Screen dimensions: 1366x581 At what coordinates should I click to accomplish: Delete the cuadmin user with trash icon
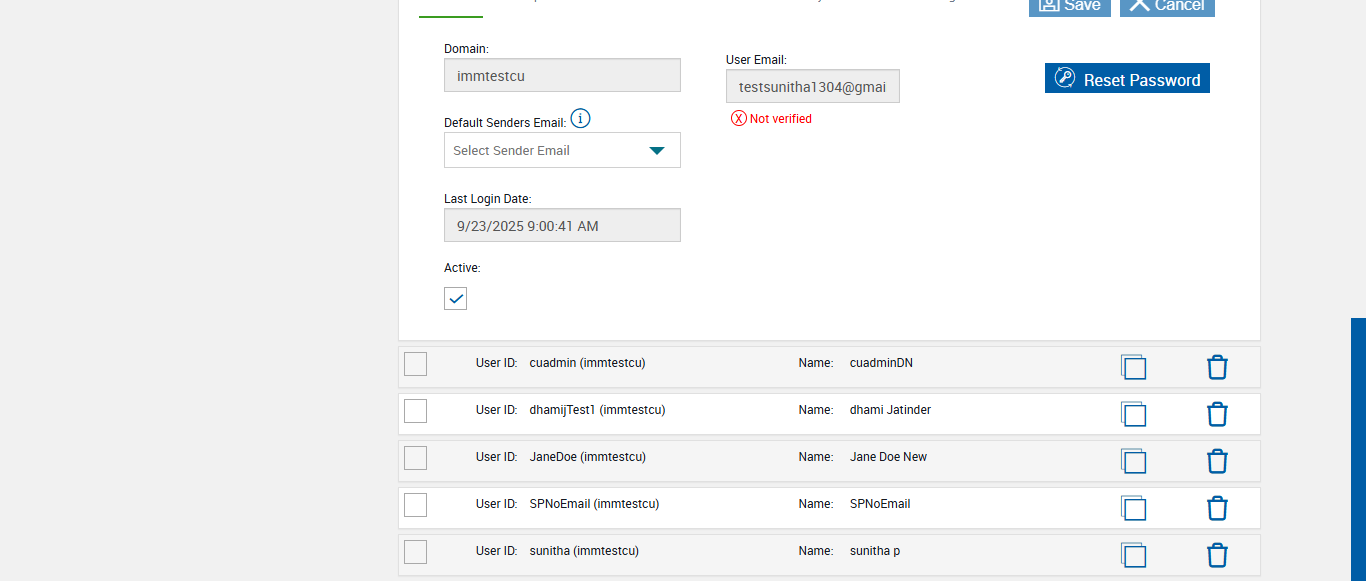pyautogui.click(x=1217, y=367)
